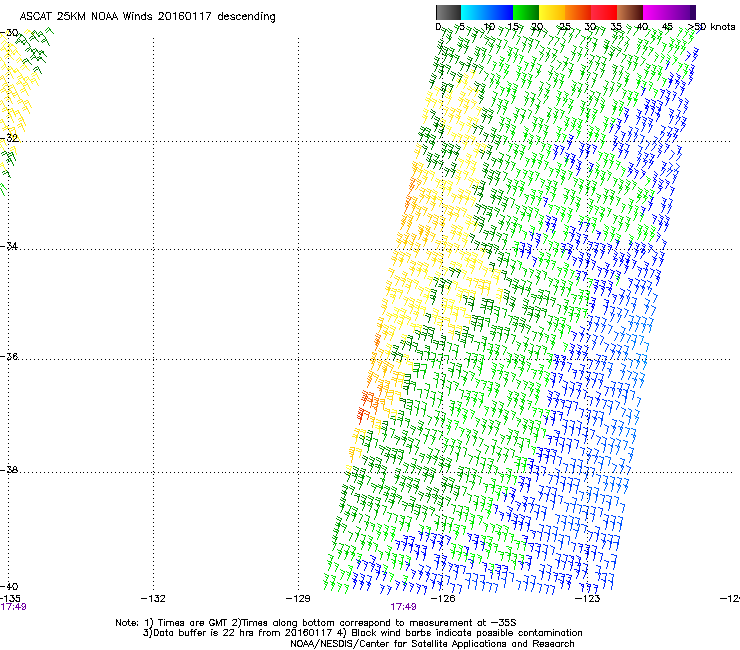This screenshot has width=740, height=650.
Task: Click the title "ASCAT 25KM NOAA Winds 20160117 descending"
Action: pos(147,17)
